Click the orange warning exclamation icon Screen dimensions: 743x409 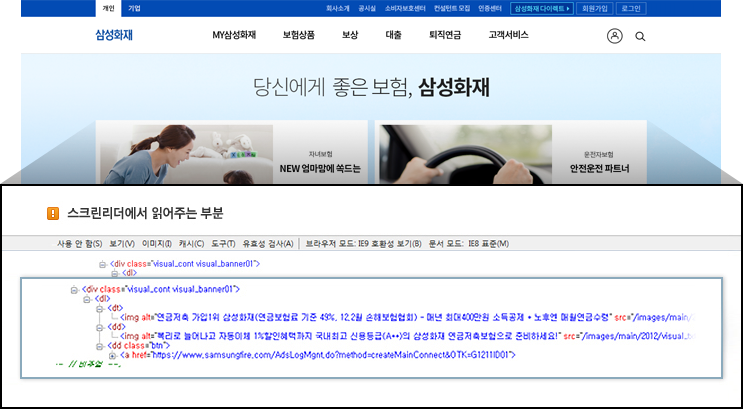coord(53,214)
